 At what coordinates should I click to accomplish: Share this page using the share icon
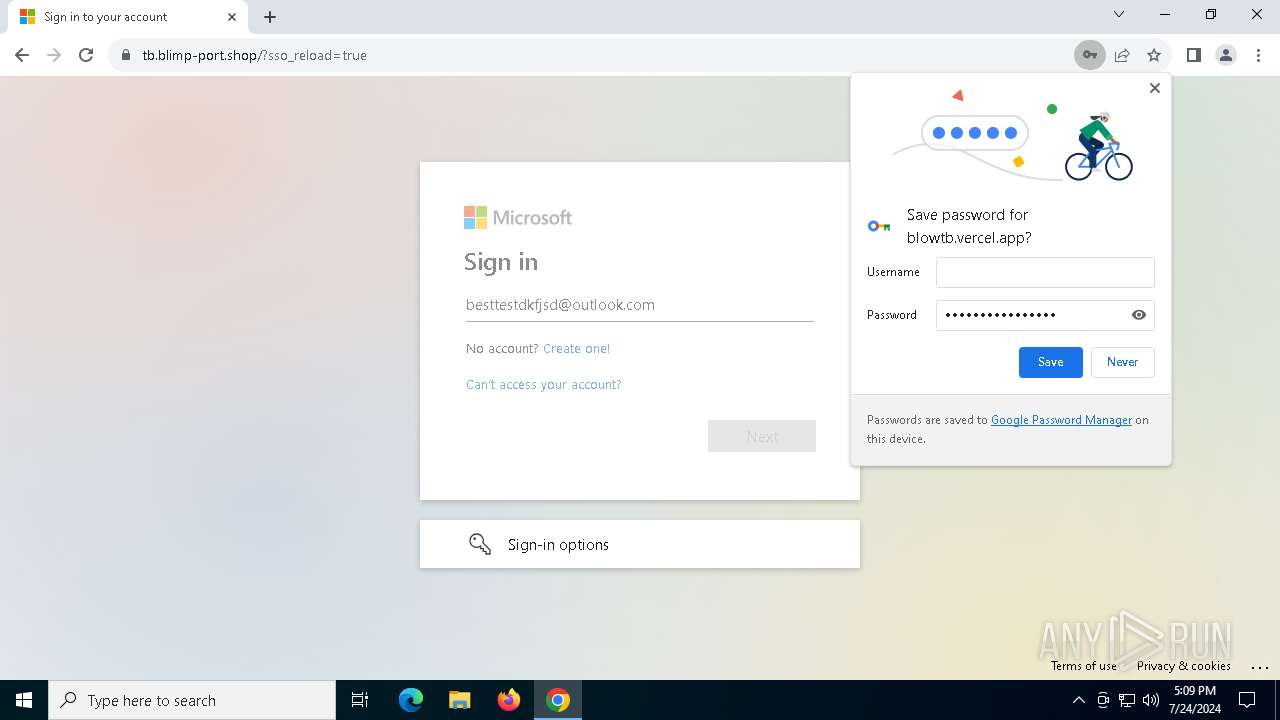[1122, 55]
